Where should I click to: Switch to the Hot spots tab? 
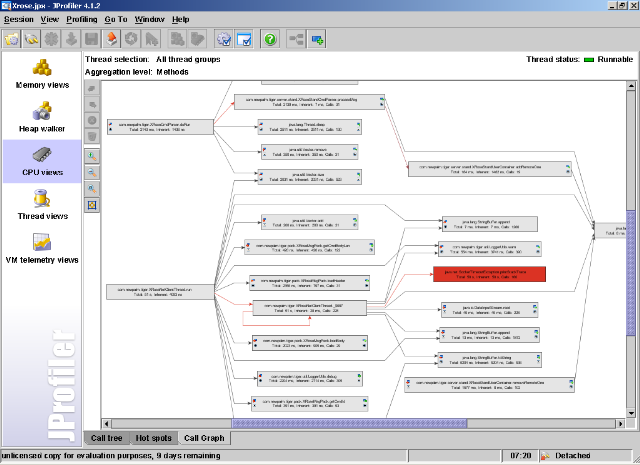(x=153, y=438)
